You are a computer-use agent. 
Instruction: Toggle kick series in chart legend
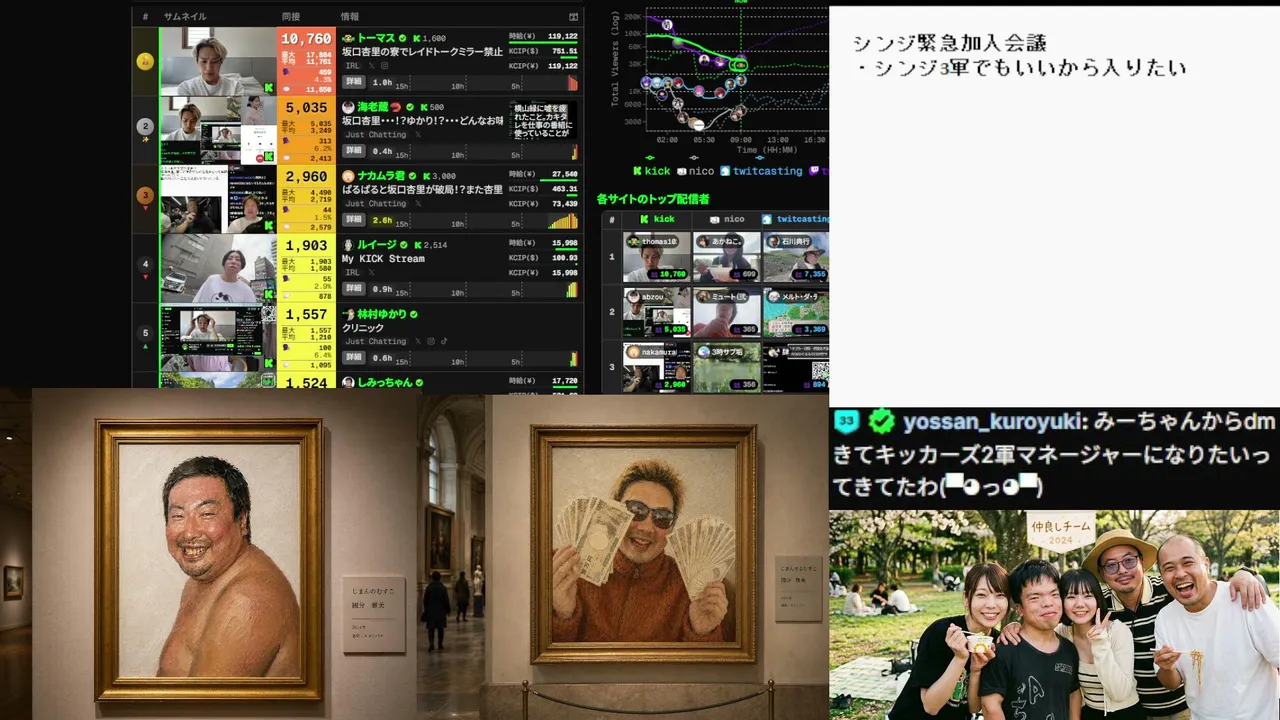tap(652, 171)
